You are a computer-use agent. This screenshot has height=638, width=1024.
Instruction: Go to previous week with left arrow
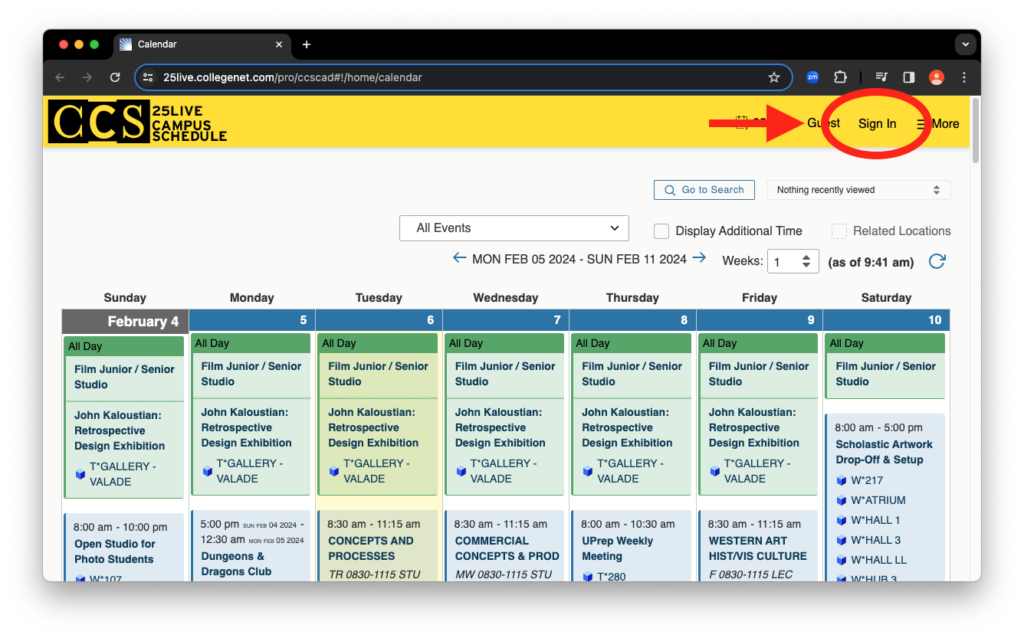coord(459,259)
